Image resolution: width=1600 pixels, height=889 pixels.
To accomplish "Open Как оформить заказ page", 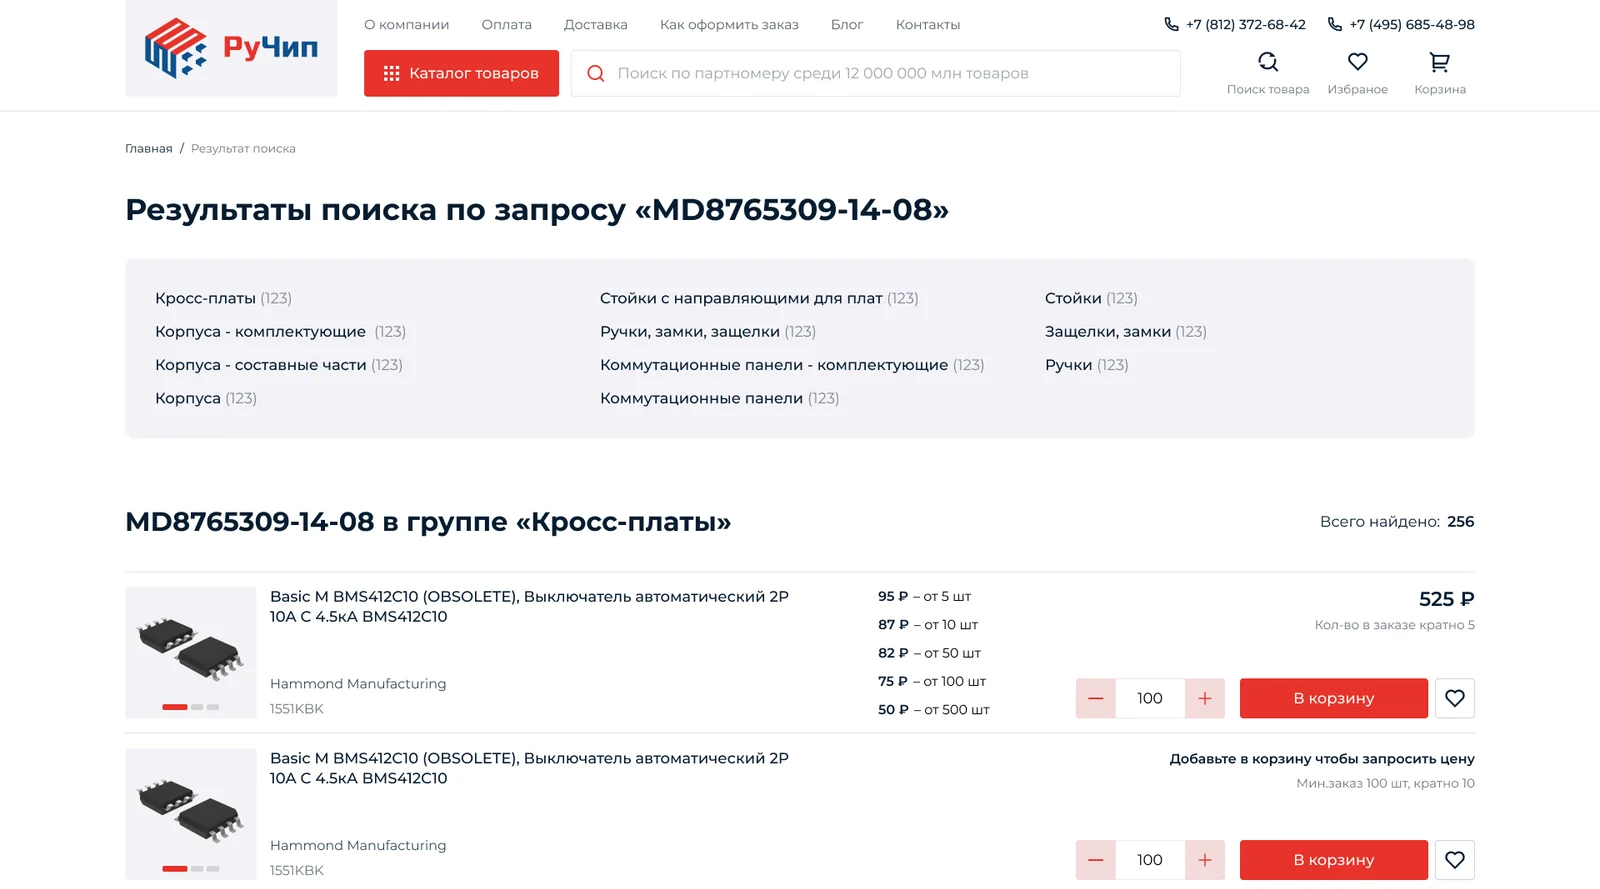I will [x=729, y=24].
